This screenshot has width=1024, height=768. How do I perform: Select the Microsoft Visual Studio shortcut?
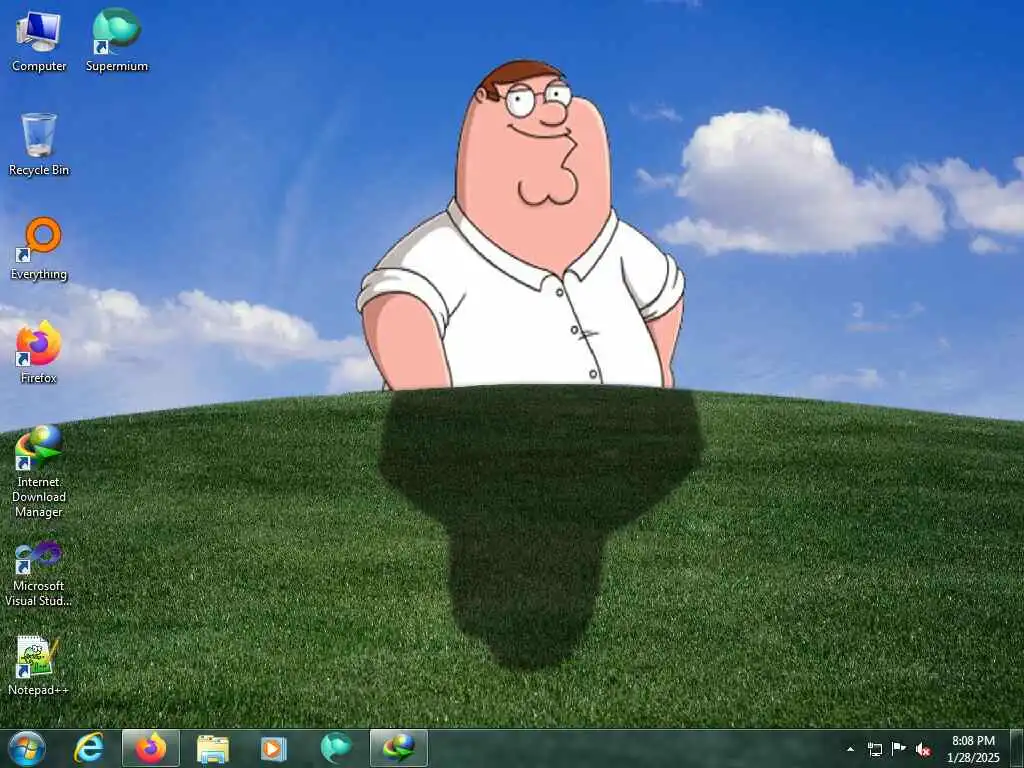[x=39, y=575]
